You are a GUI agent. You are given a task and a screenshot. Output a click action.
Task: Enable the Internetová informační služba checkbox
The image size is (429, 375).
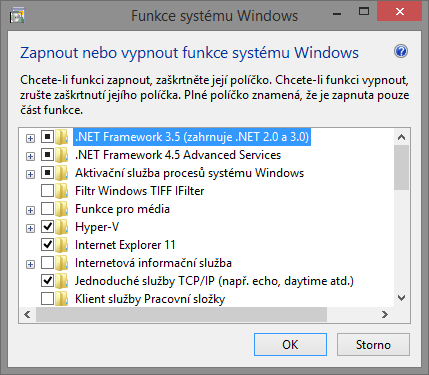[47, 262]
